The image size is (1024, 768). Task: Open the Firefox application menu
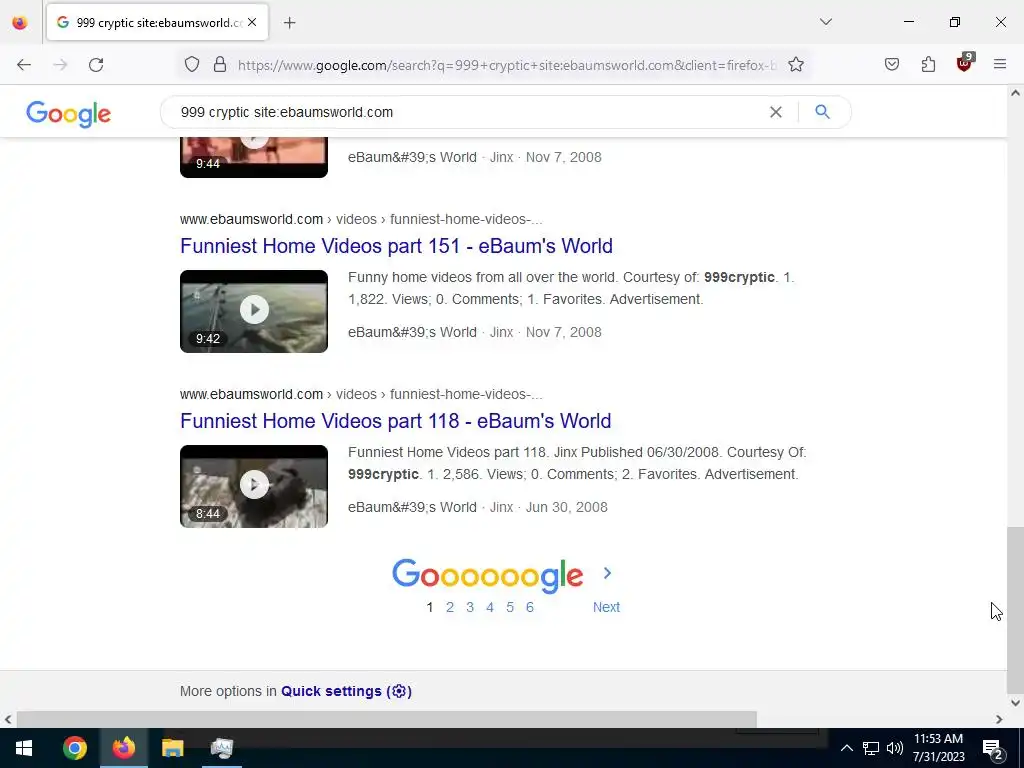click(x=1000, y=65)
